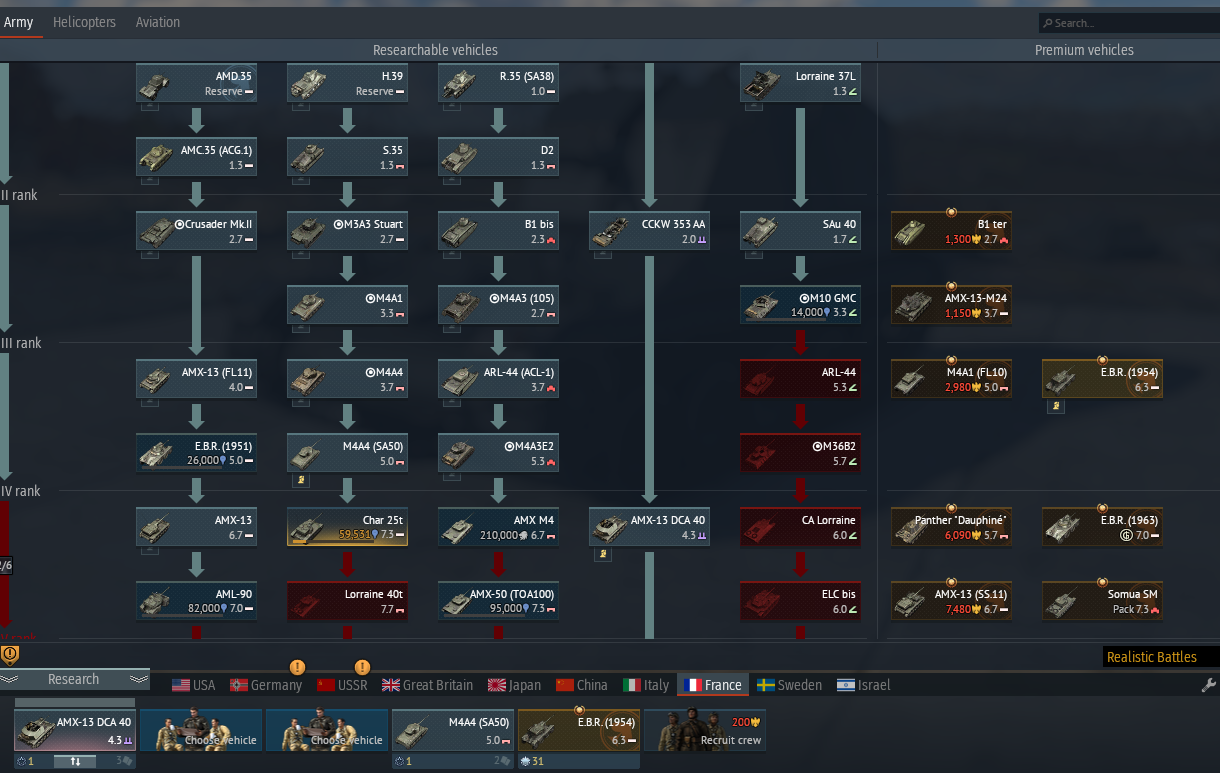
Task: Open the Aviation tab
Action: pos(158,22)
